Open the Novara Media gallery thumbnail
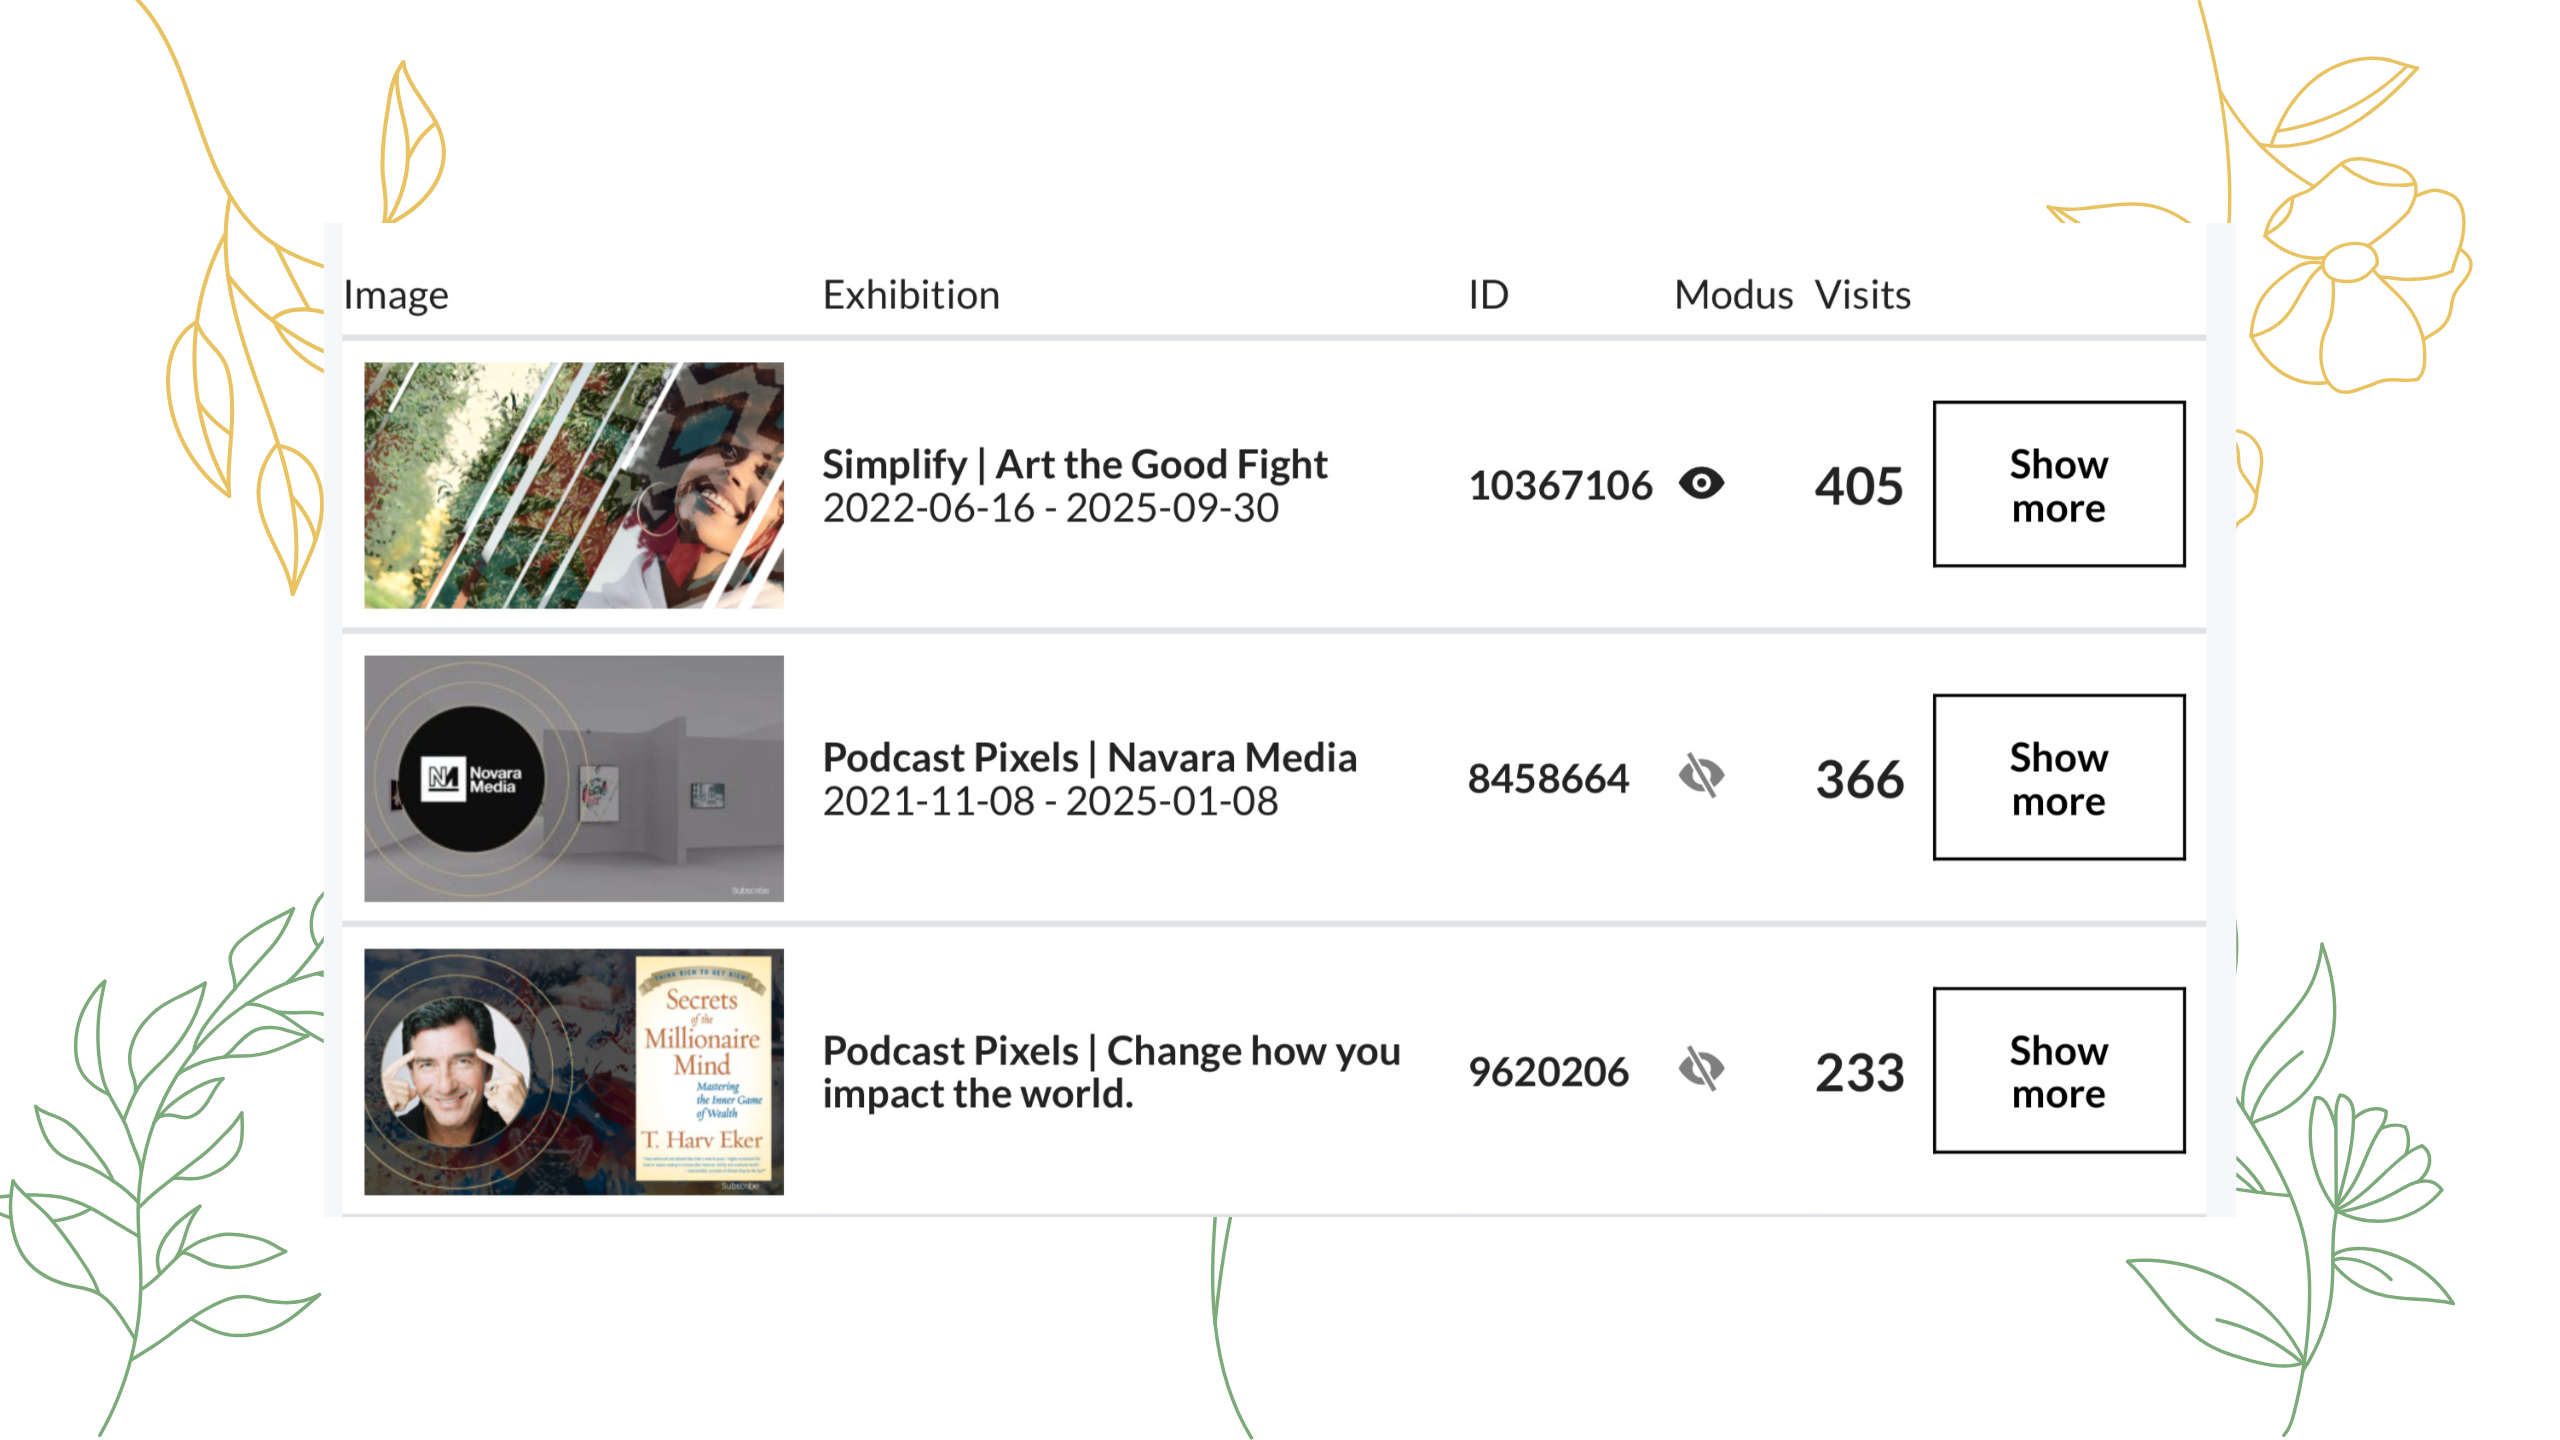The width and height of the screenshot is (2560, 1440). [573, 778]
